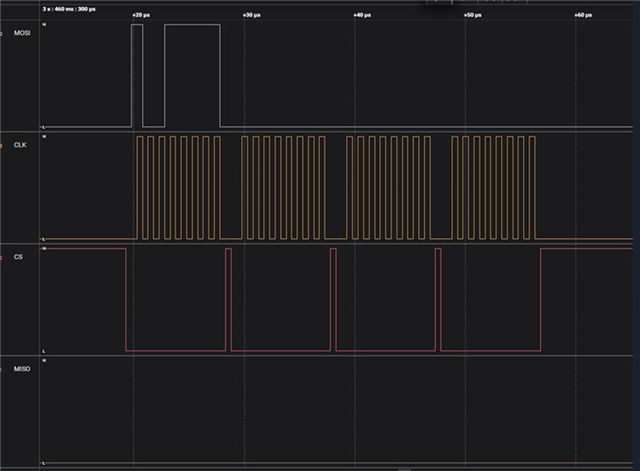Select the MOSI channel label
The image size is (640, 471).
pyautogui.click(x=21, y=33)
